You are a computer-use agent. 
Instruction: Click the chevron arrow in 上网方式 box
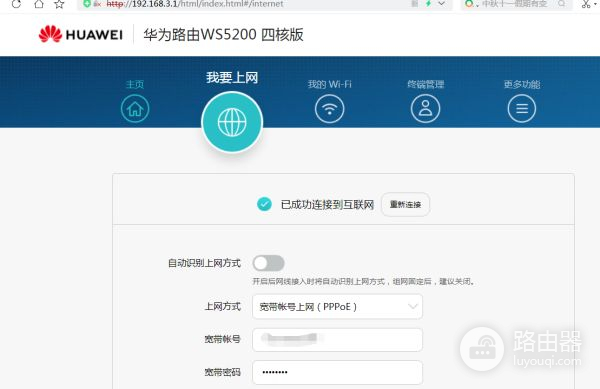click(x=412, y=306)
